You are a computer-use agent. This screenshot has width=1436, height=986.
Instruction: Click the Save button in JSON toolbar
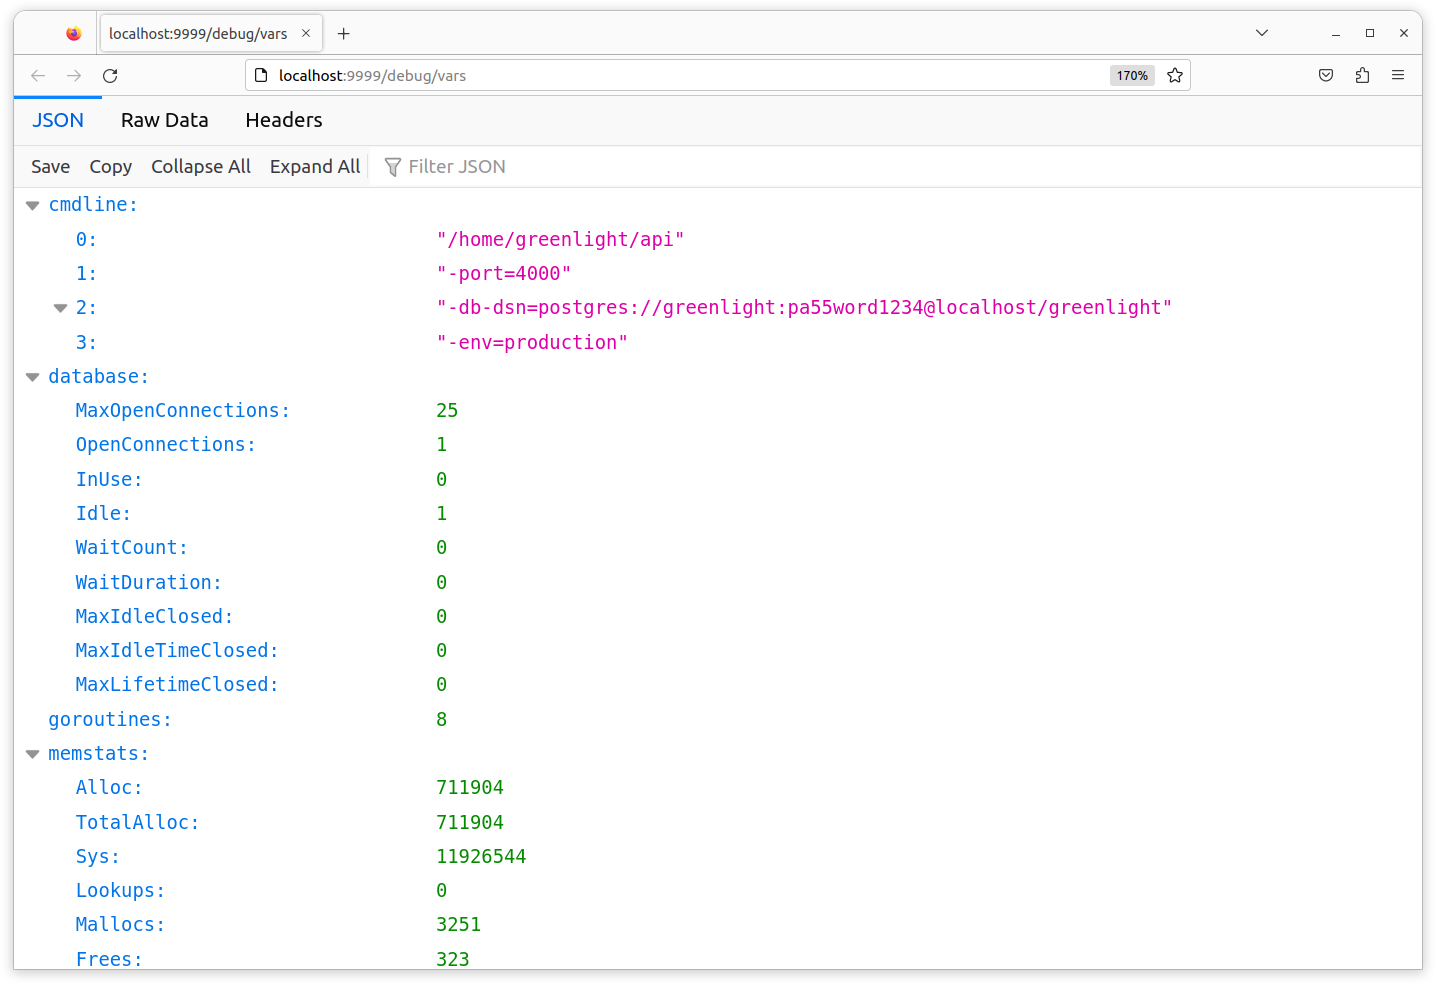pyautogui.click(x=50, y=167)
